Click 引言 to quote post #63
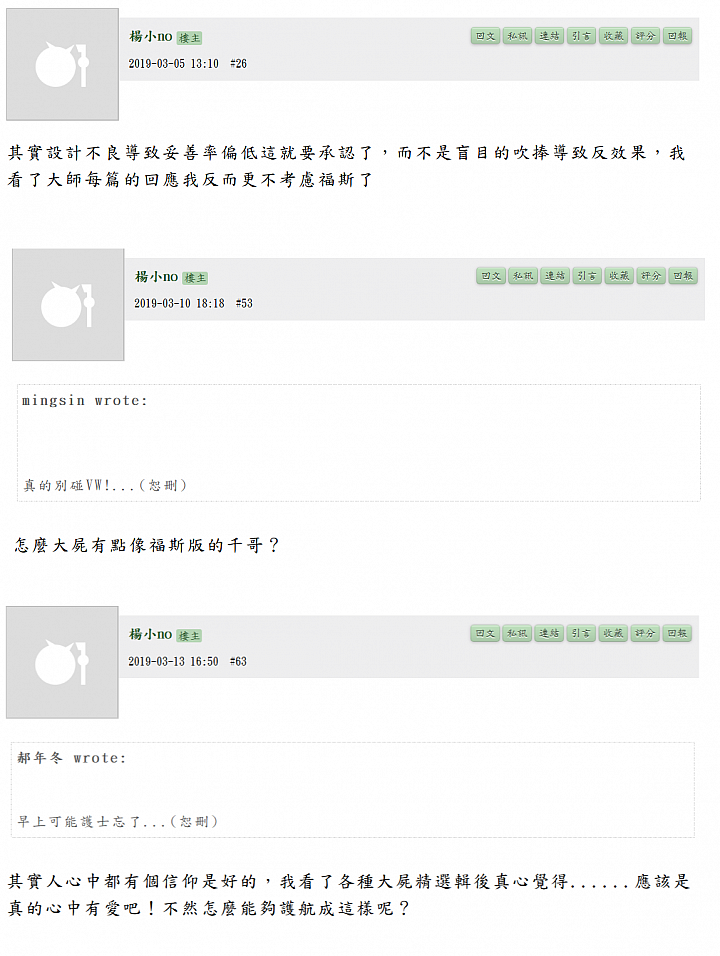This screenshot has height=956, width=720. tap(581, 633)
